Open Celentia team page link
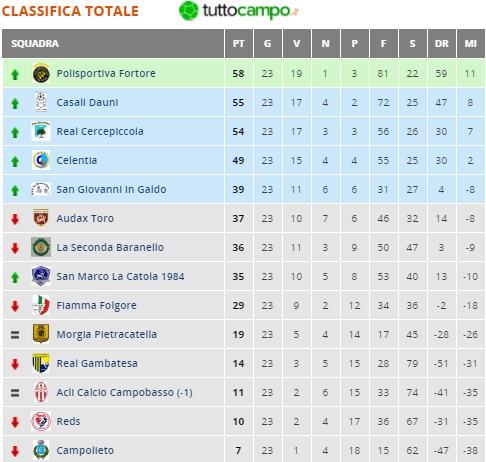The width and height of the screenshot is (486, 462). pyautogui.click(x=77, y=160)
